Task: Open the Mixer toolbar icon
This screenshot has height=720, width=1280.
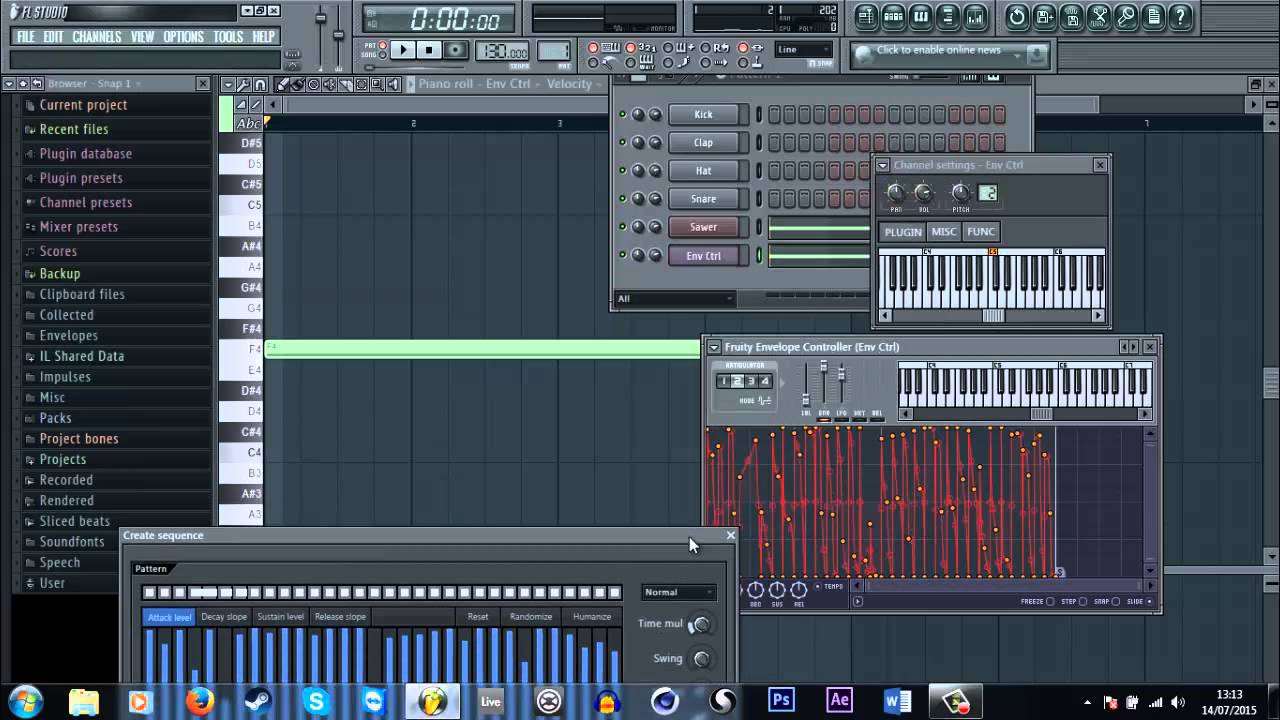Action: 975,17
